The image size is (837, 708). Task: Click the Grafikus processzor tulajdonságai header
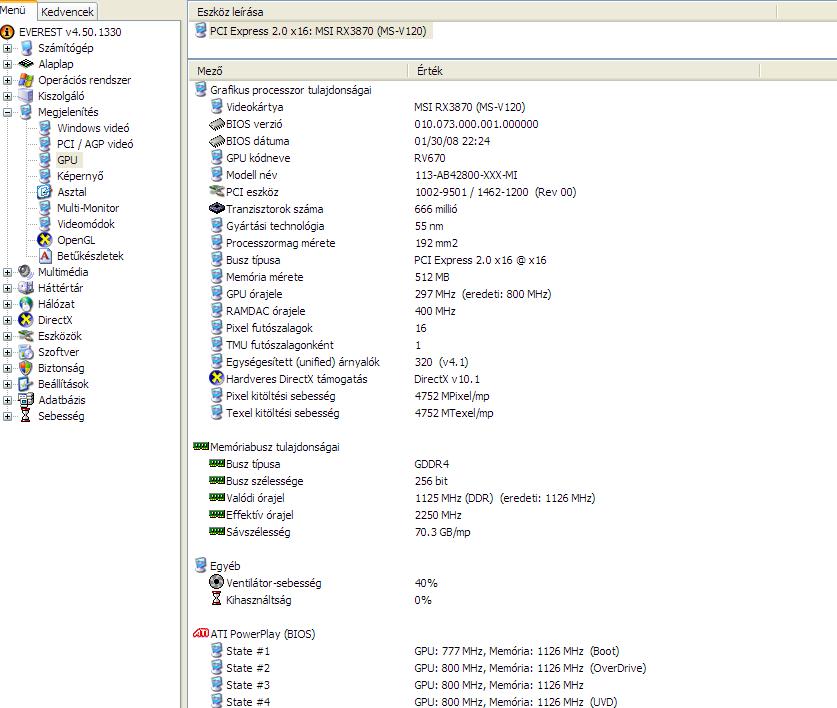[291, 90]
